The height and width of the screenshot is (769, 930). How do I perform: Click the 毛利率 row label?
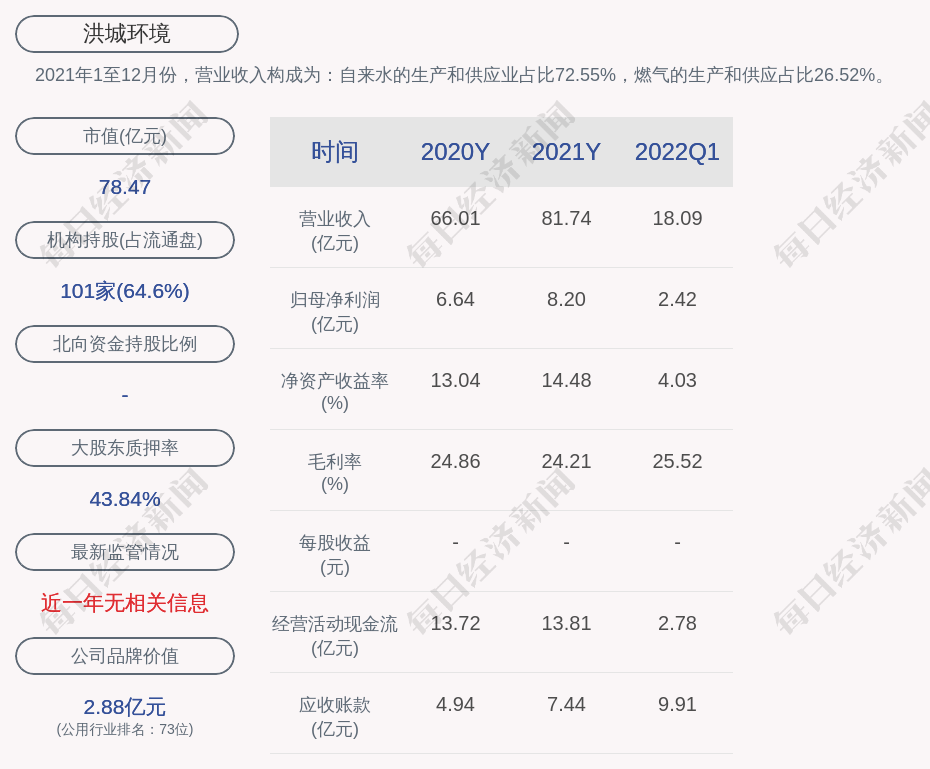(x=335, y=473)
